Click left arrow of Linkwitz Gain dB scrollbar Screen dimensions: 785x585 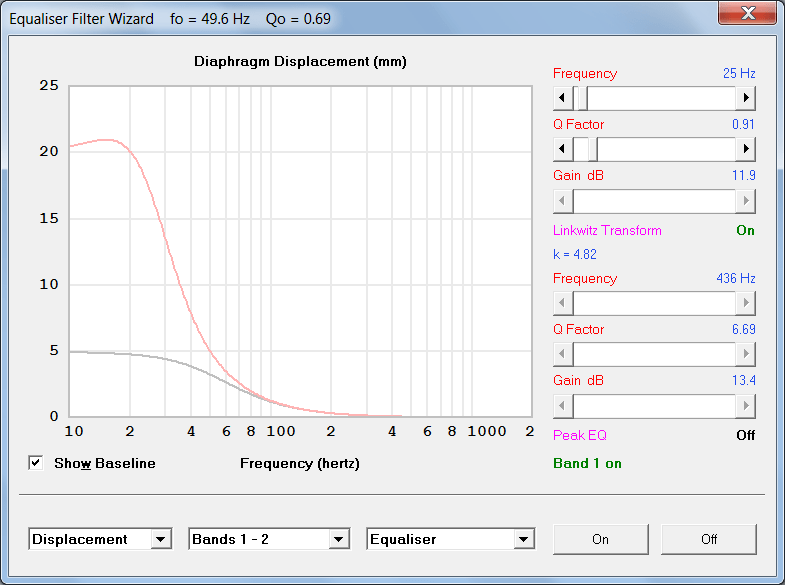coord(563,201)
